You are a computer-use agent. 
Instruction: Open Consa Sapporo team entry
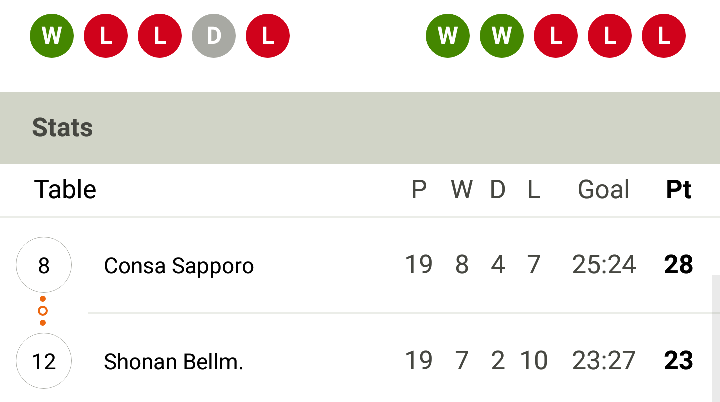pyautogui.click(x=179, y=266)
